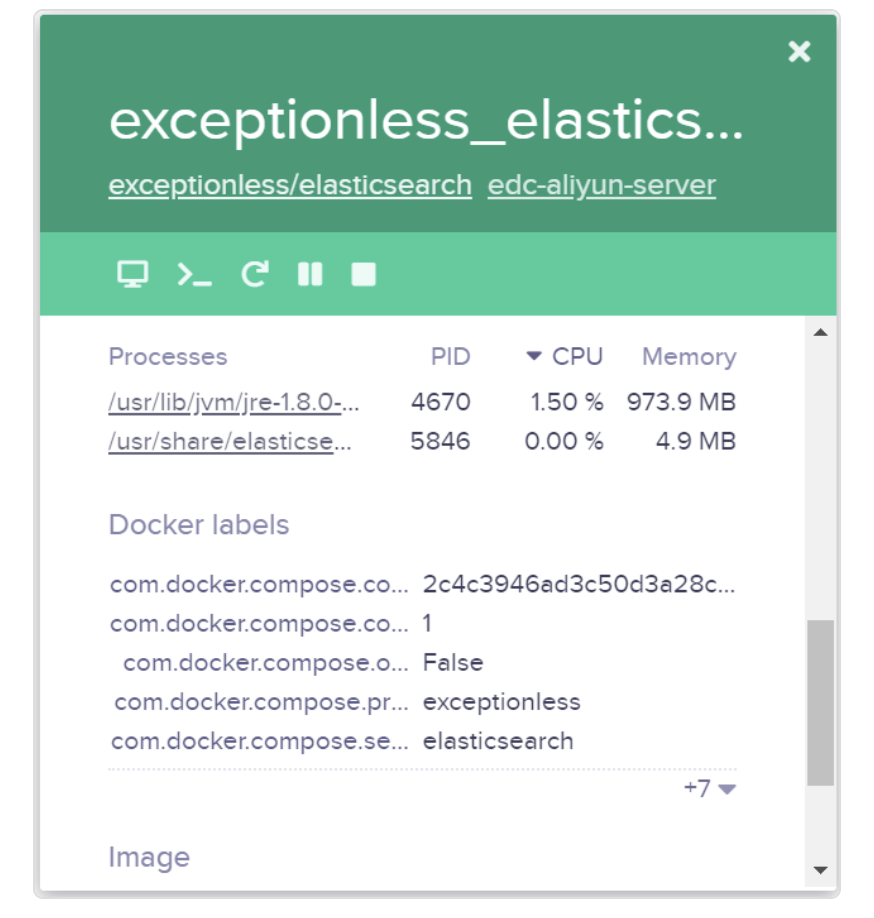This screenshot has width=874, height=918.
Task: Open exec shell terminal icon
Action: point(194,274)
